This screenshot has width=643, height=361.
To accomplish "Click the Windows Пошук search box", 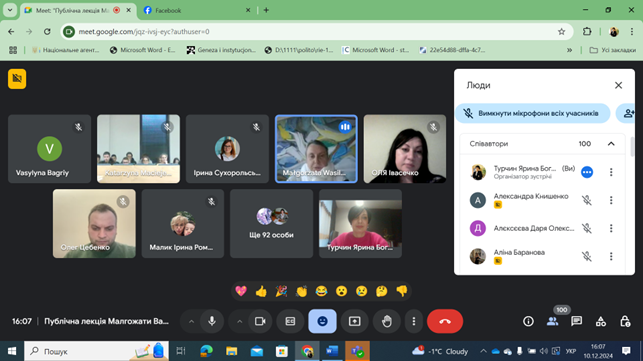I will [96, 351].
